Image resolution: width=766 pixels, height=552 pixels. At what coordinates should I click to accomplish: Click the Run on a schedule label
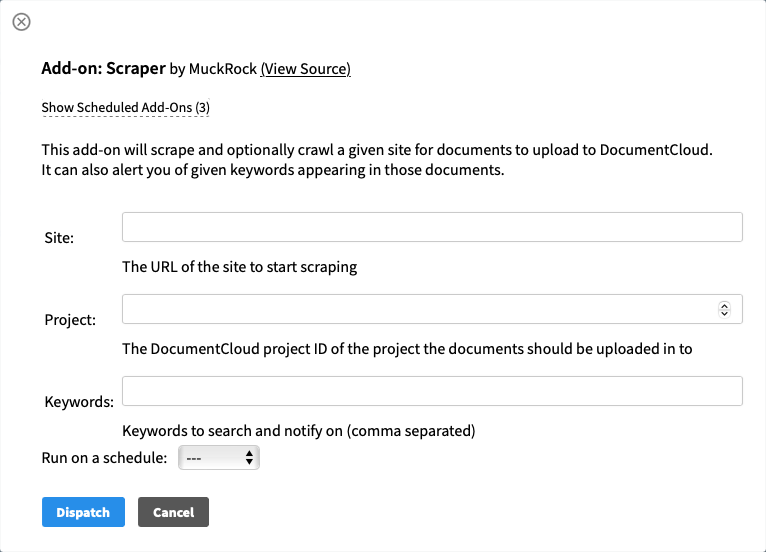coord(104,458)
